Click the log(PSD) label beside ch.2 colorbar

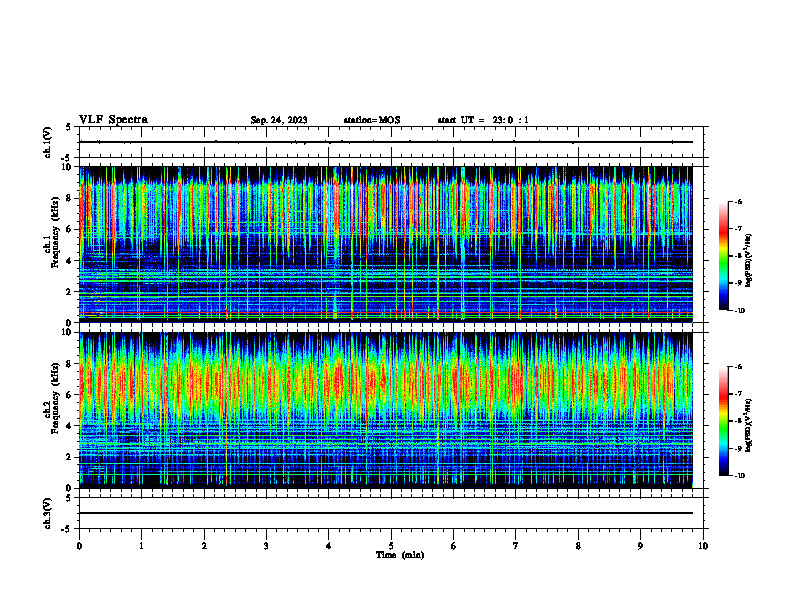pos(749,426)
